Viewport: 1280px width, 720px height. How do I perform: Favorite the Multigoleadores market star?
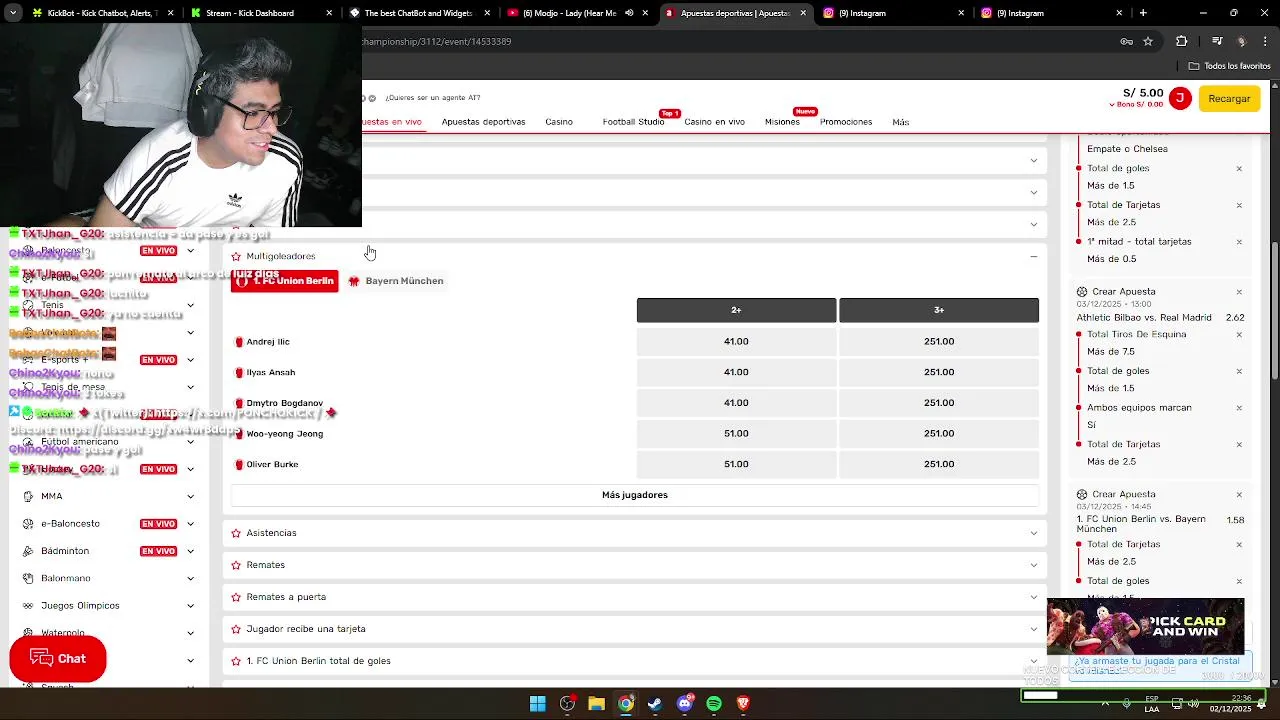[236, 256]
